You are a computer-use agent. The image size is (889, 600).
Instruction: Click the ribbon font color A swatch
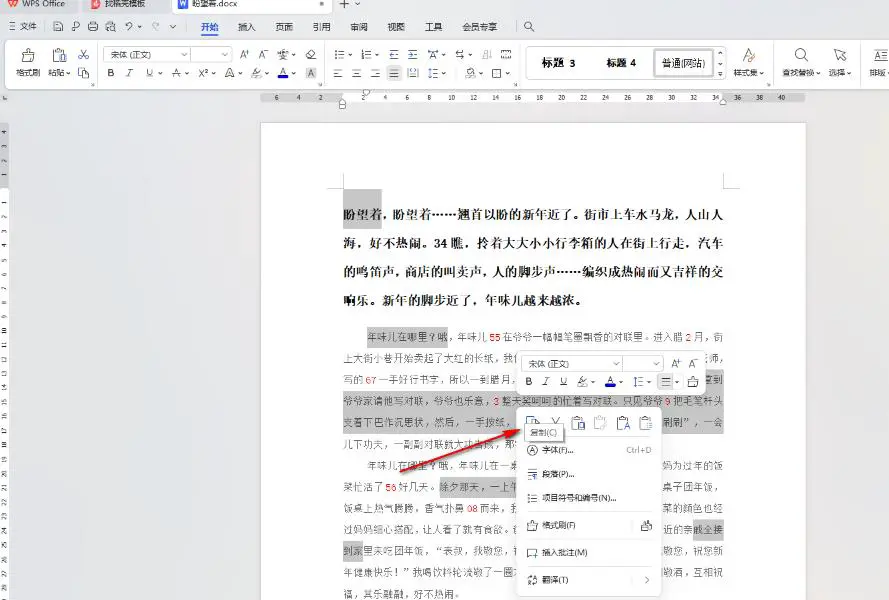click(283, 73)
